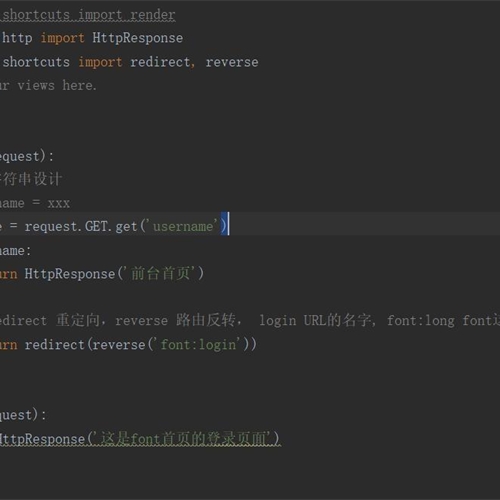Click the 'font:login' string literal
The image size is (500, 500).
(198, 344)
